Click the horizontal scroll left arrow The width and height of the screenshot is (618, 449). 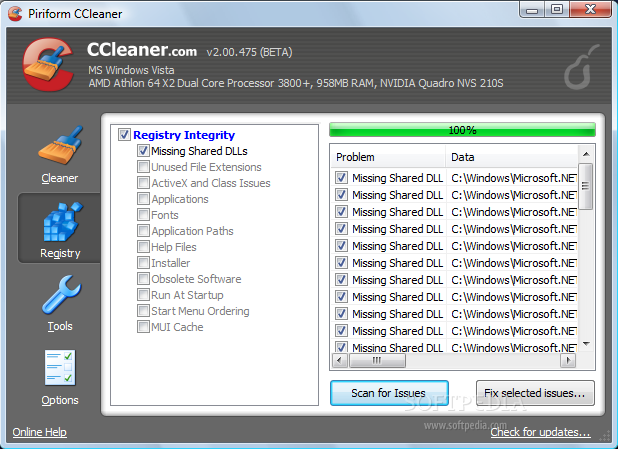pos(339,360)
